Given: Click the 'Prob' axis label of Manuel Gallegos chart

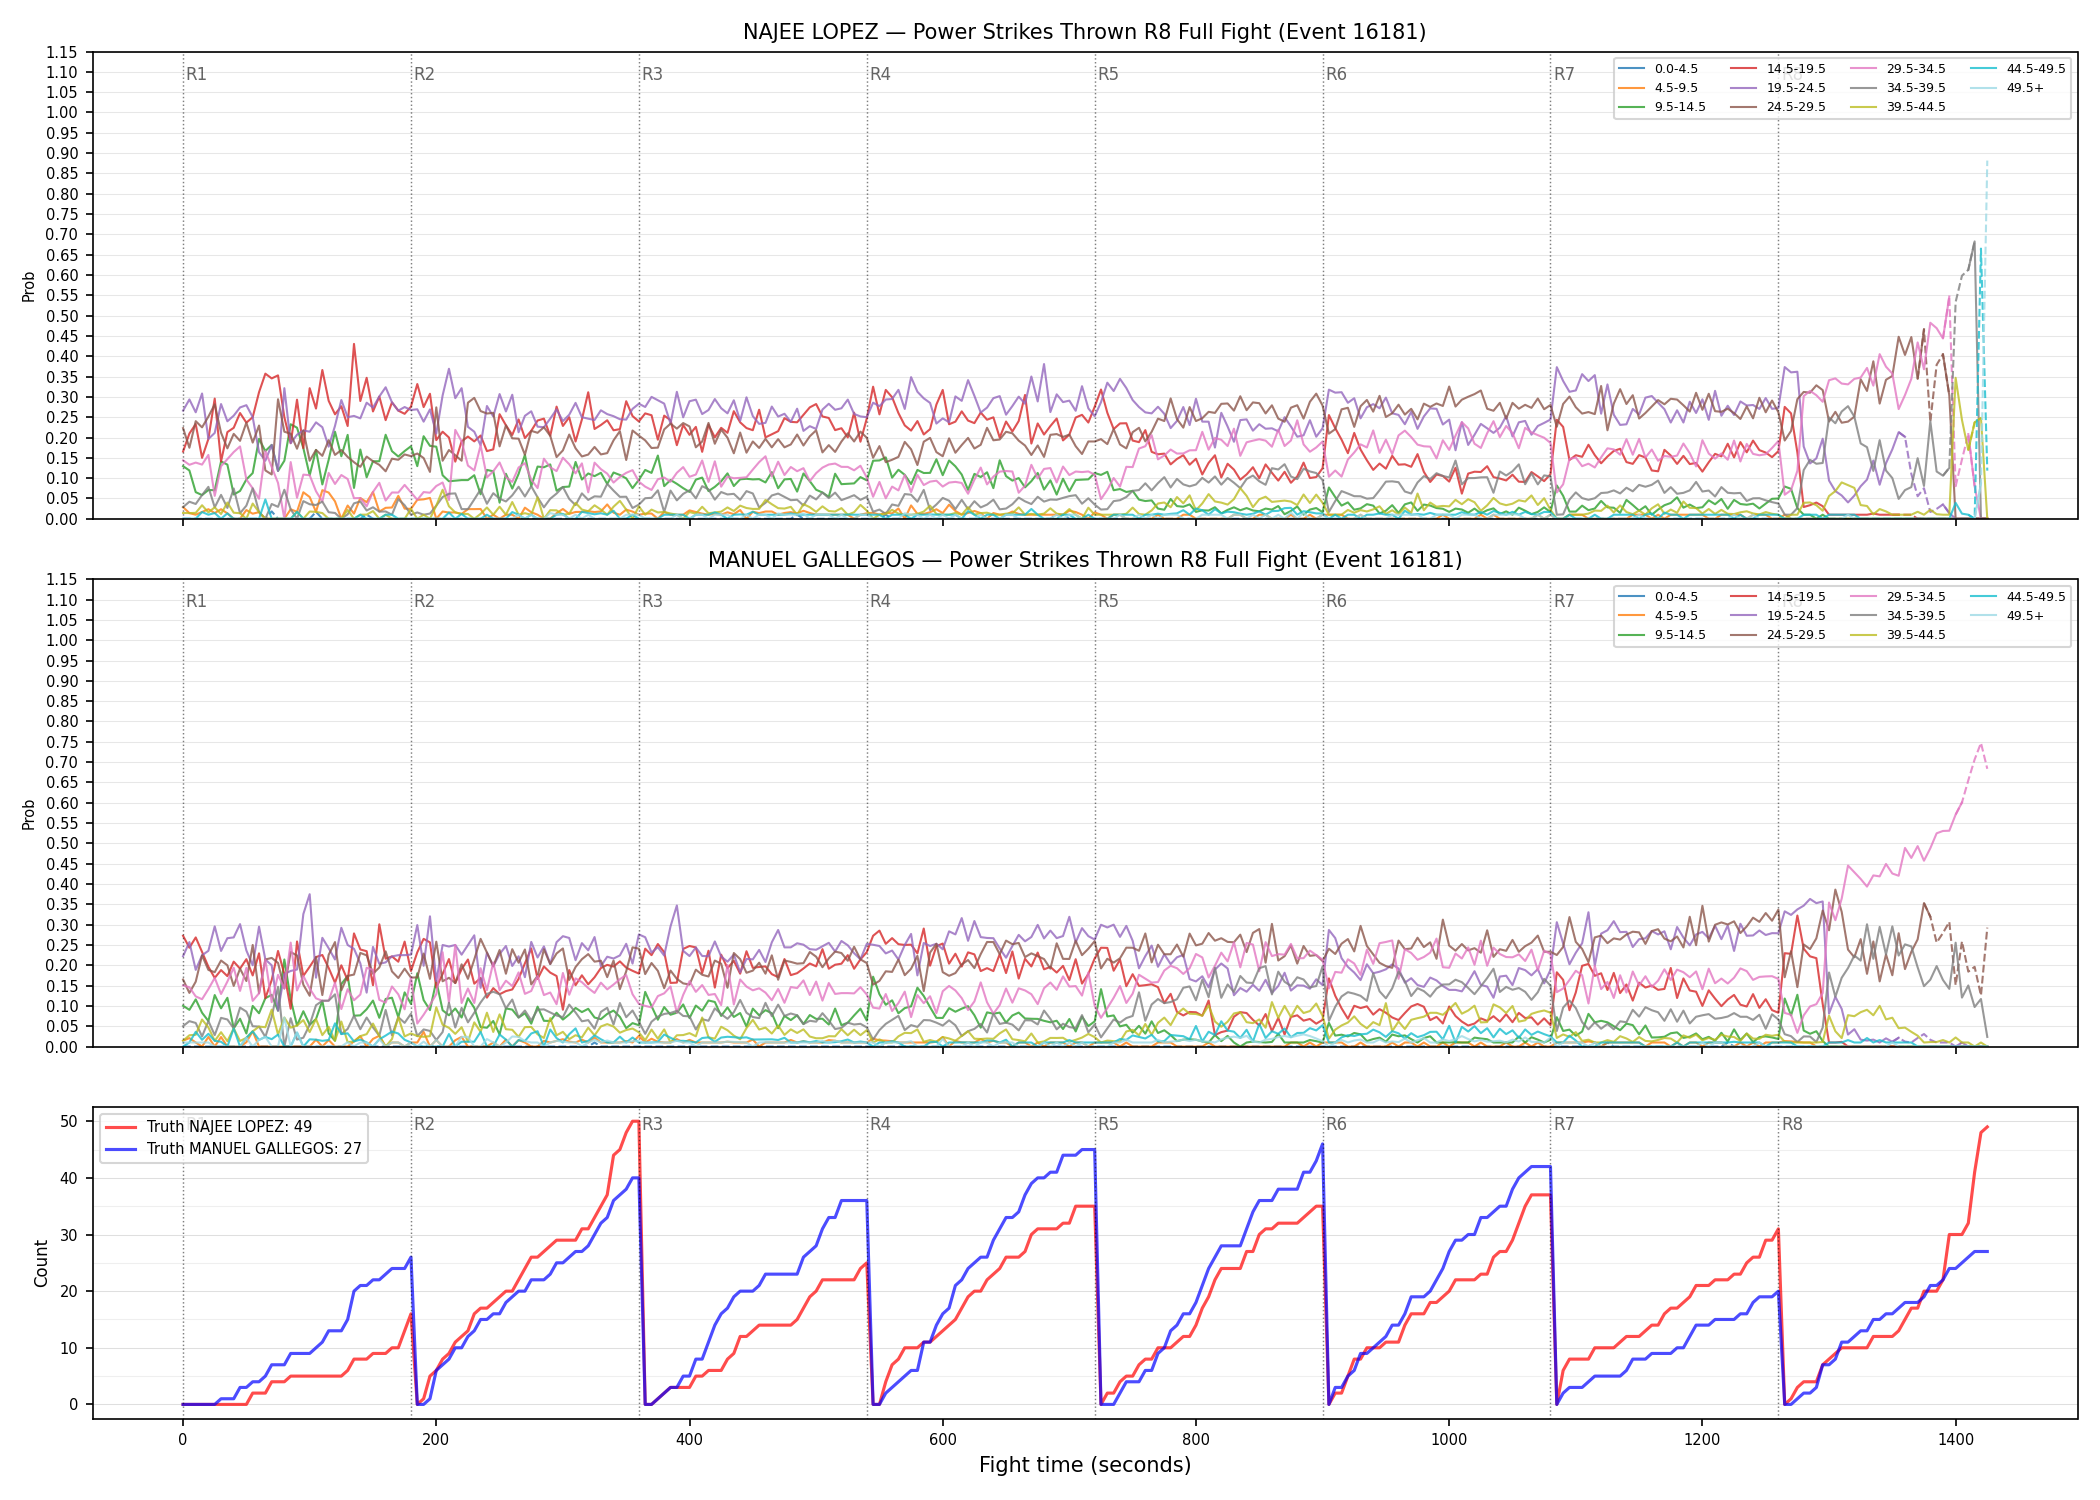Looking at the screenshot, I should (x=29, y=814).
